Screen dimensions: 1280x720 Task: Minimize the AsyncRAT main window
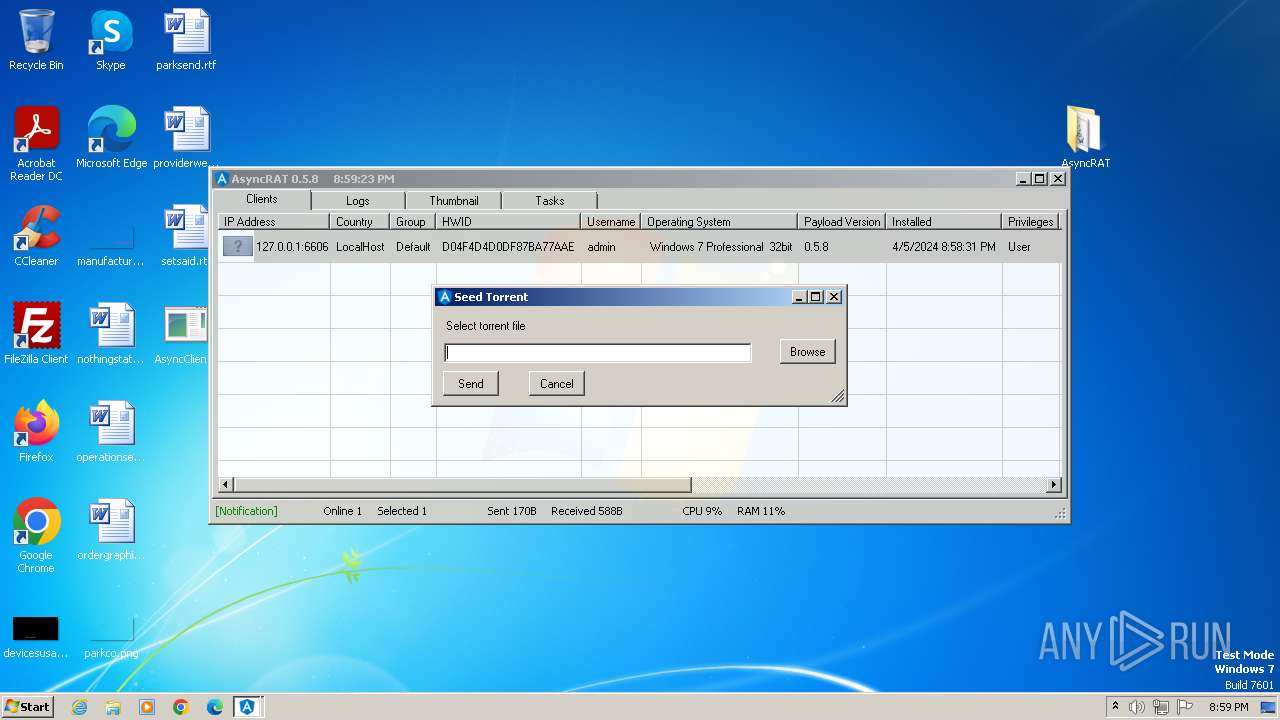click(x=1023, y=179)
